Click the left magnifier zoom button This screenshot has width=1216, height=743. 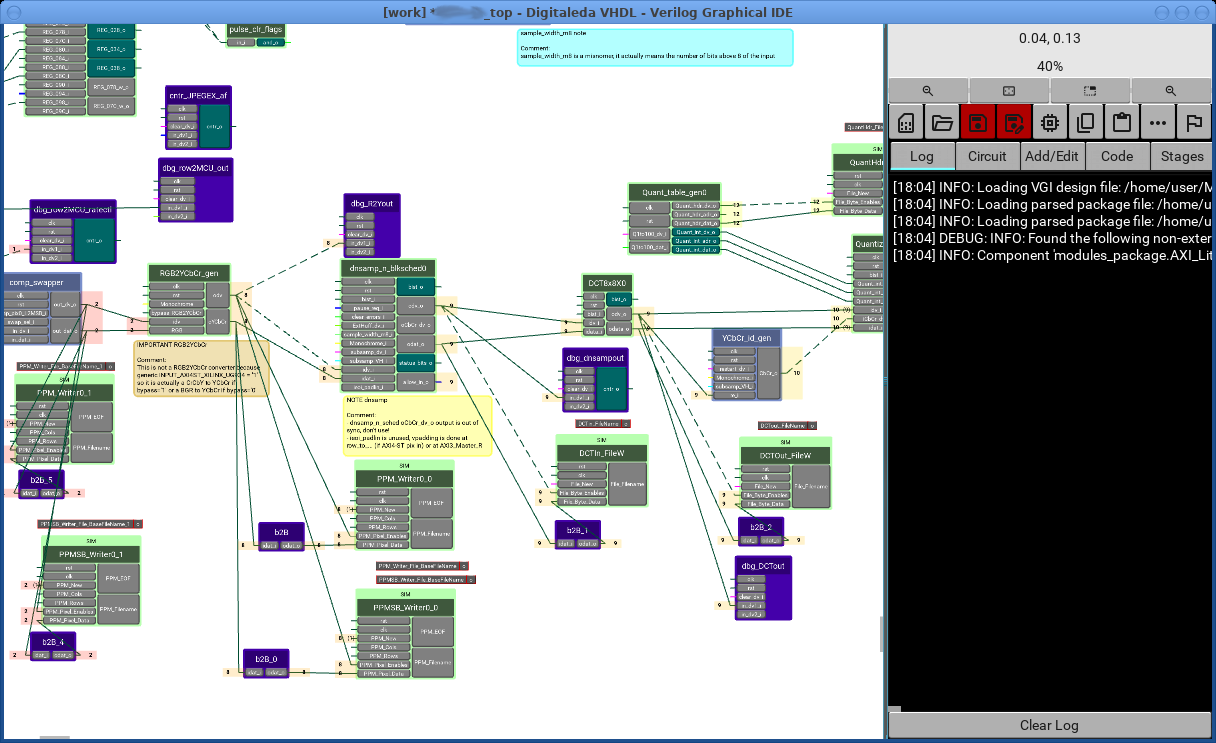(928, 90)
